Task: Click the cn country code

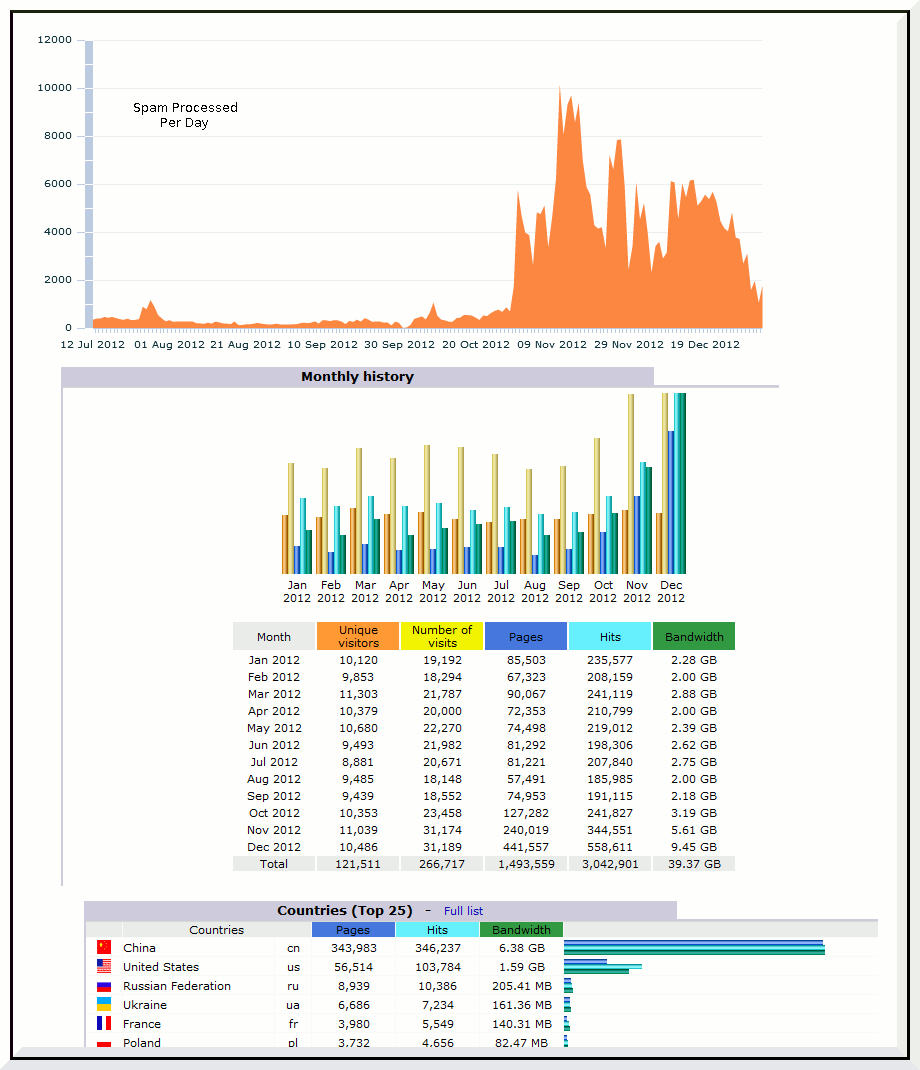Action: (293, 949)
